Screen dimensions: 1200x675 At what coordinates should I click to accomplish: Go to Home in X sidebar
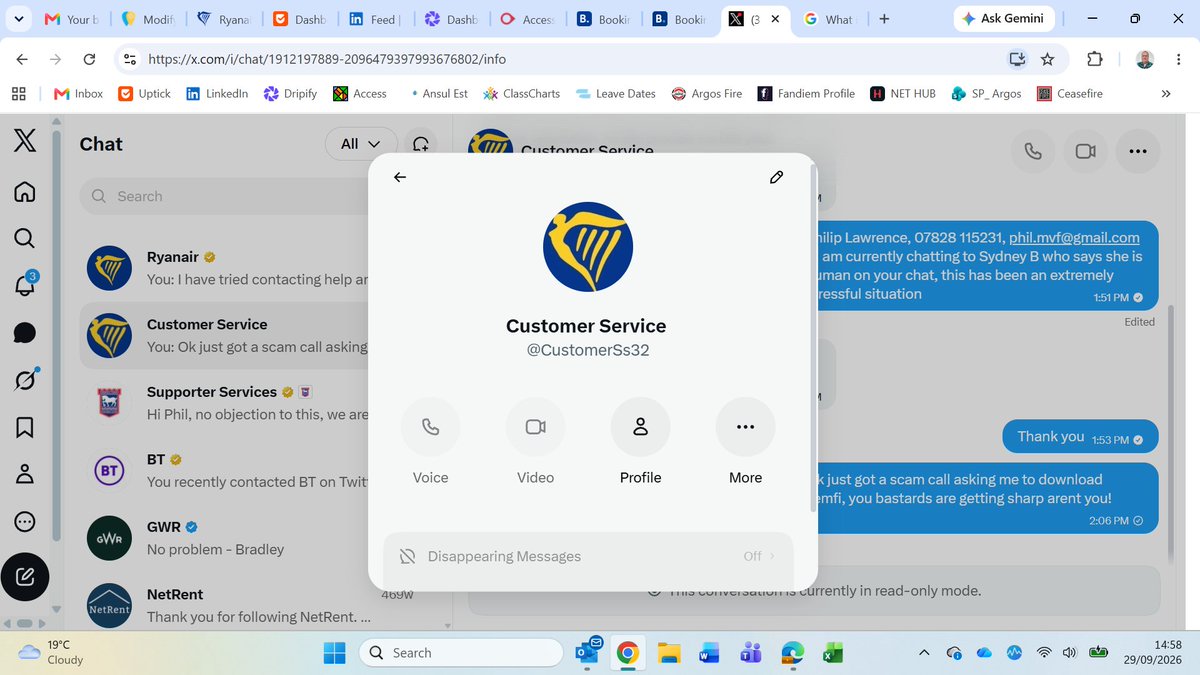tap(25, 191)
